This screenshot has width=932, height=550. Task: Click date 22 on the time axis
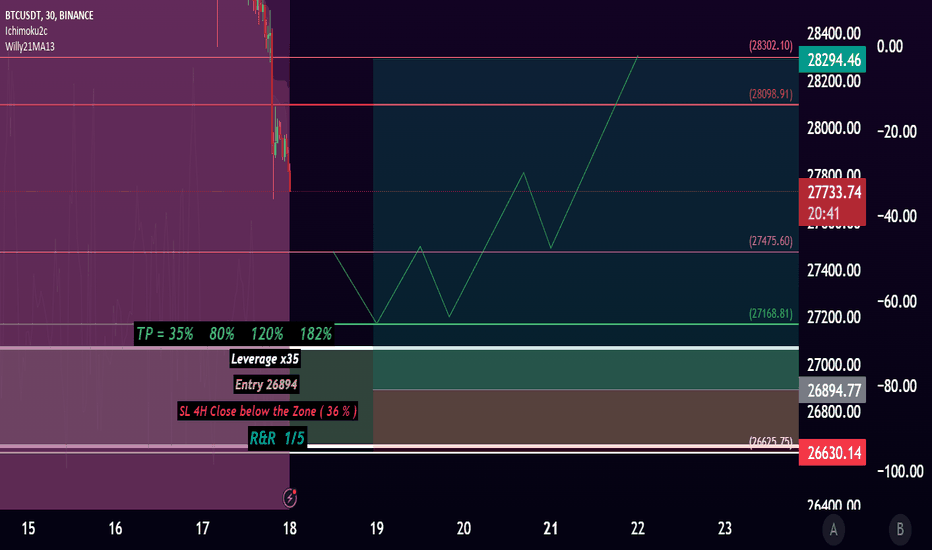(x=638, y=528)
